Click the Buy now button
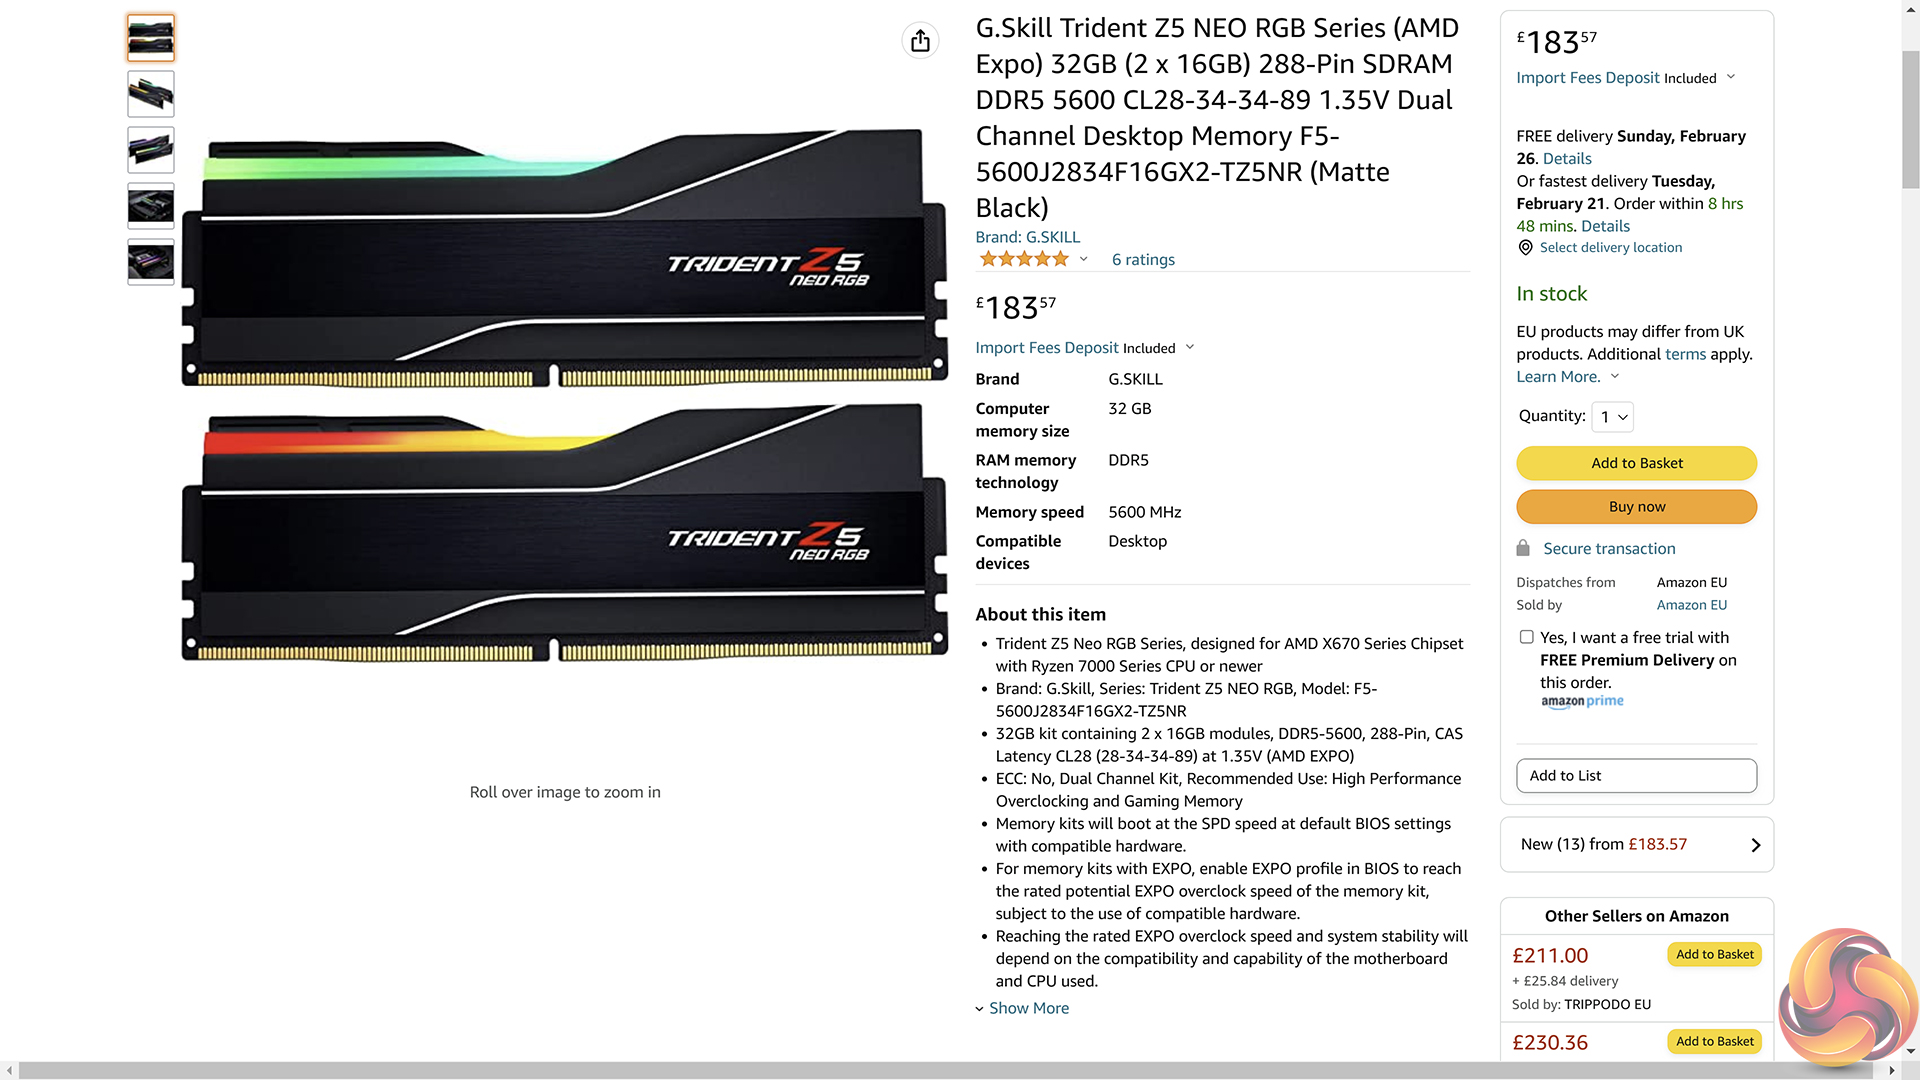 [1636, 507]
